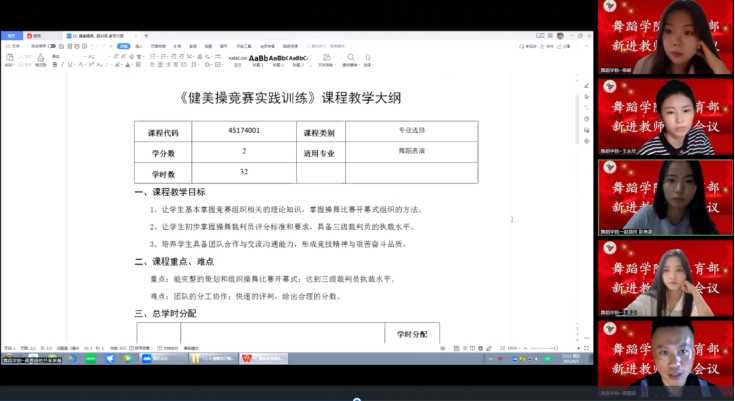
Task: Open the Home ribbon tab
Action: tap(123, 46)
